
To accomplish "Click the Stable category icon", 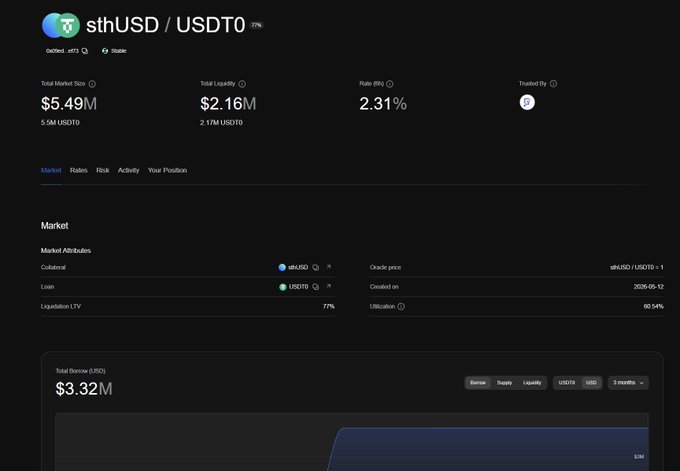I will coord(105,51).
